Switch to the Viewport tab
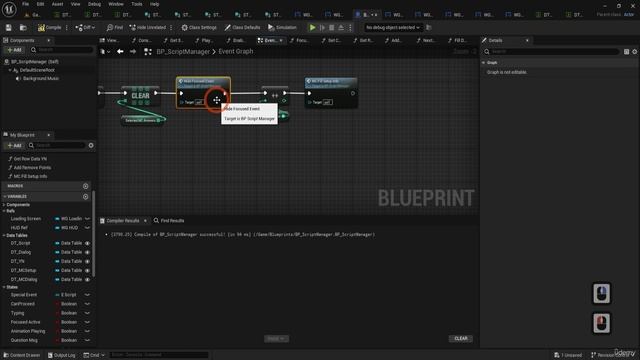The image size is (640, 360). click(x=109, y=40)
